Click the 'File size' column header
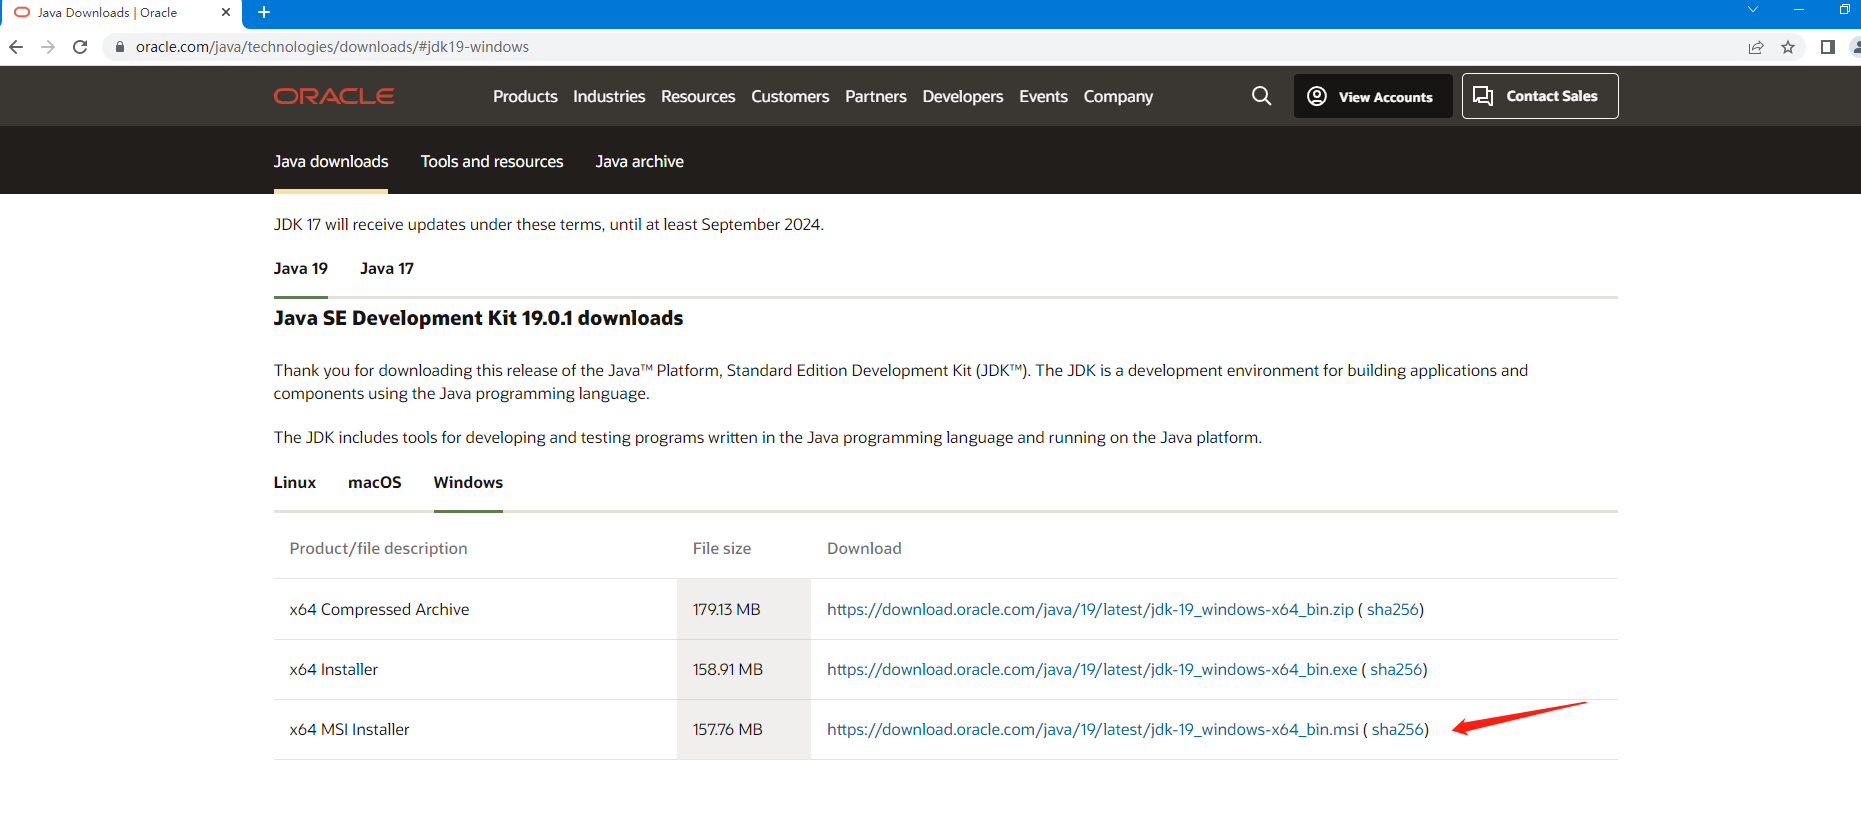 (722, 548)
